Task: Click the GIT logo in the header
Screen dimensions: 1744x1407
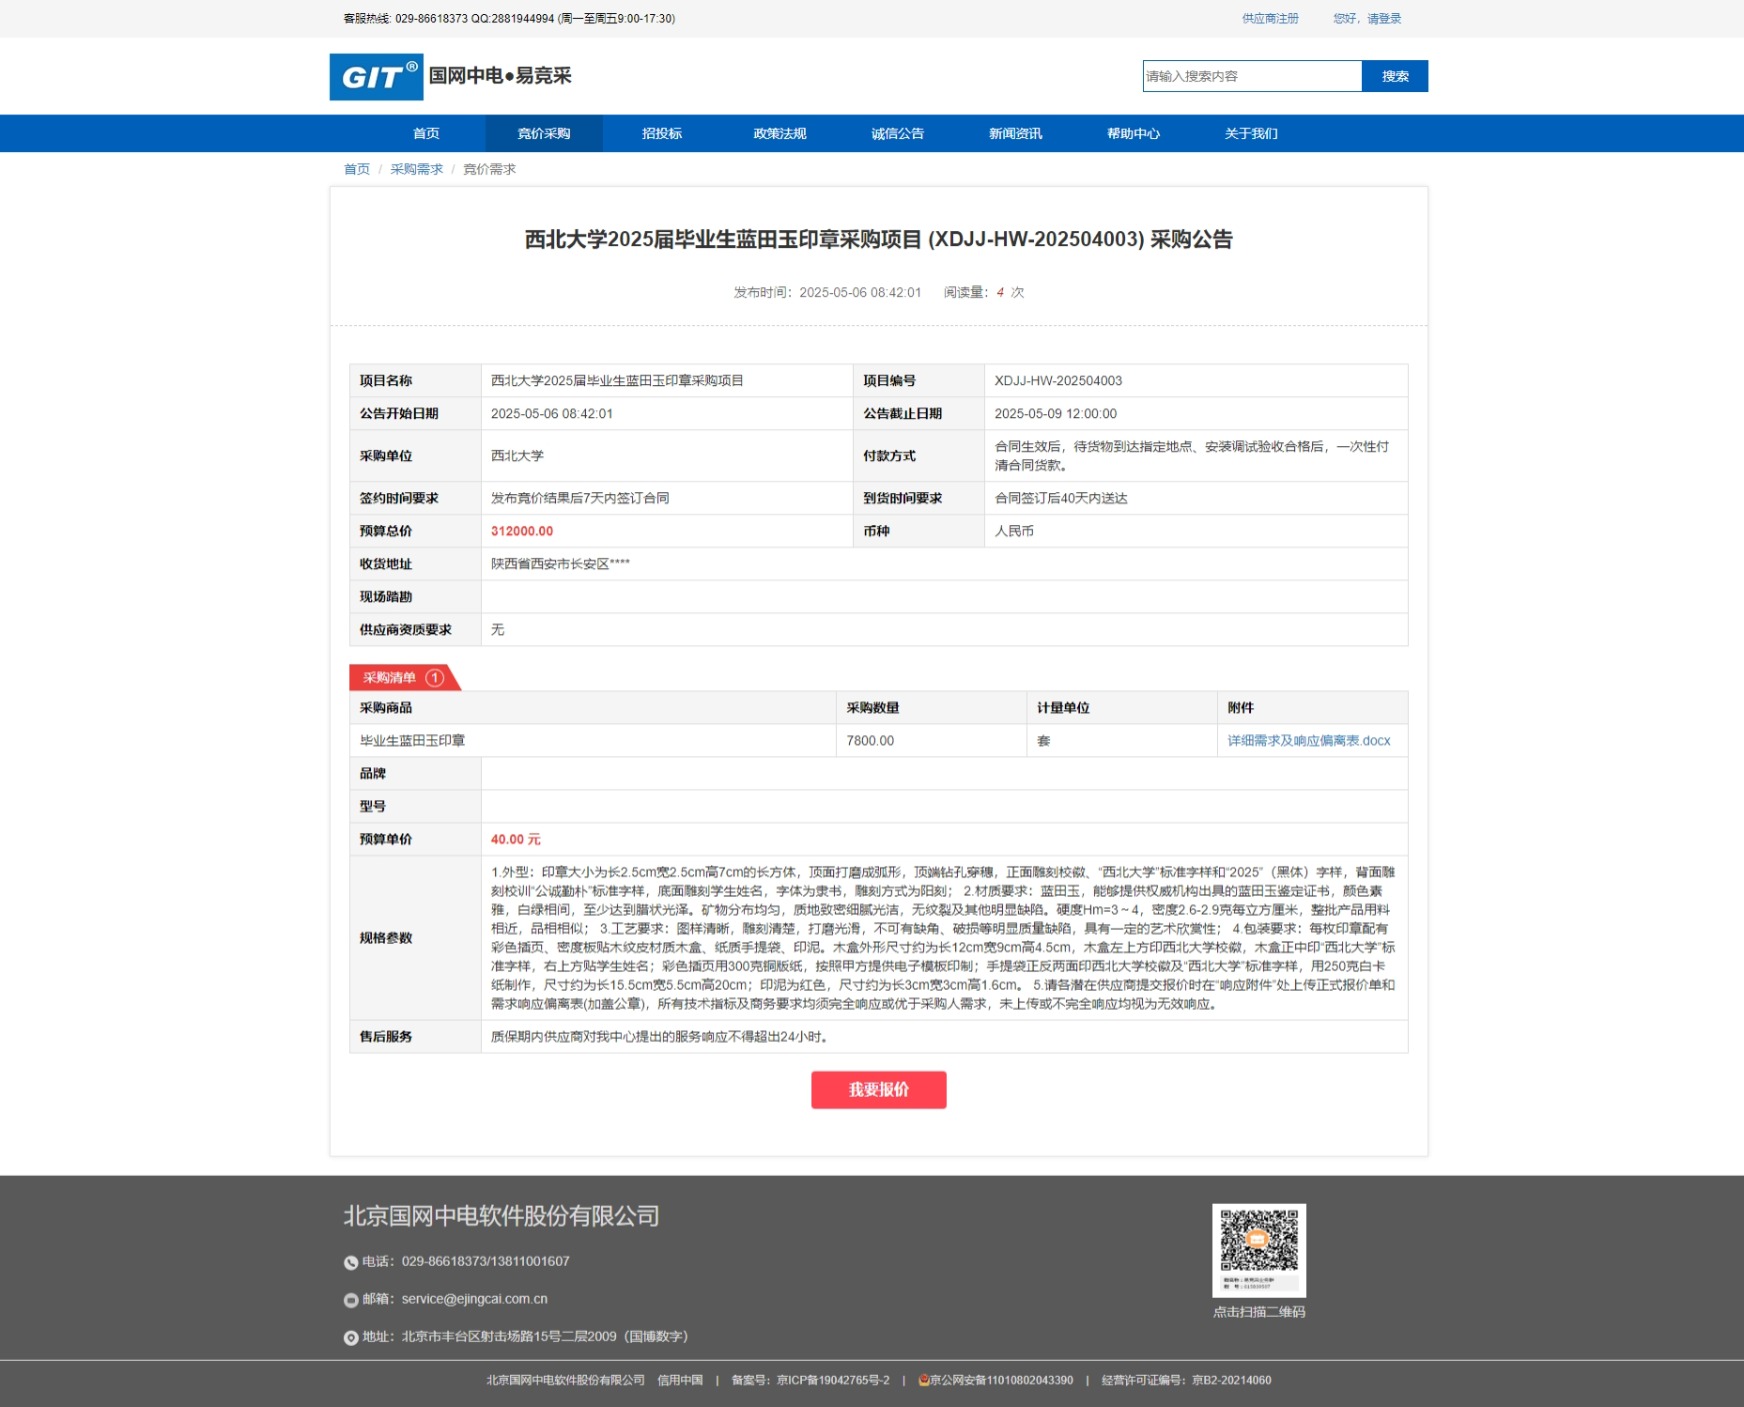Action: point(376,77)
